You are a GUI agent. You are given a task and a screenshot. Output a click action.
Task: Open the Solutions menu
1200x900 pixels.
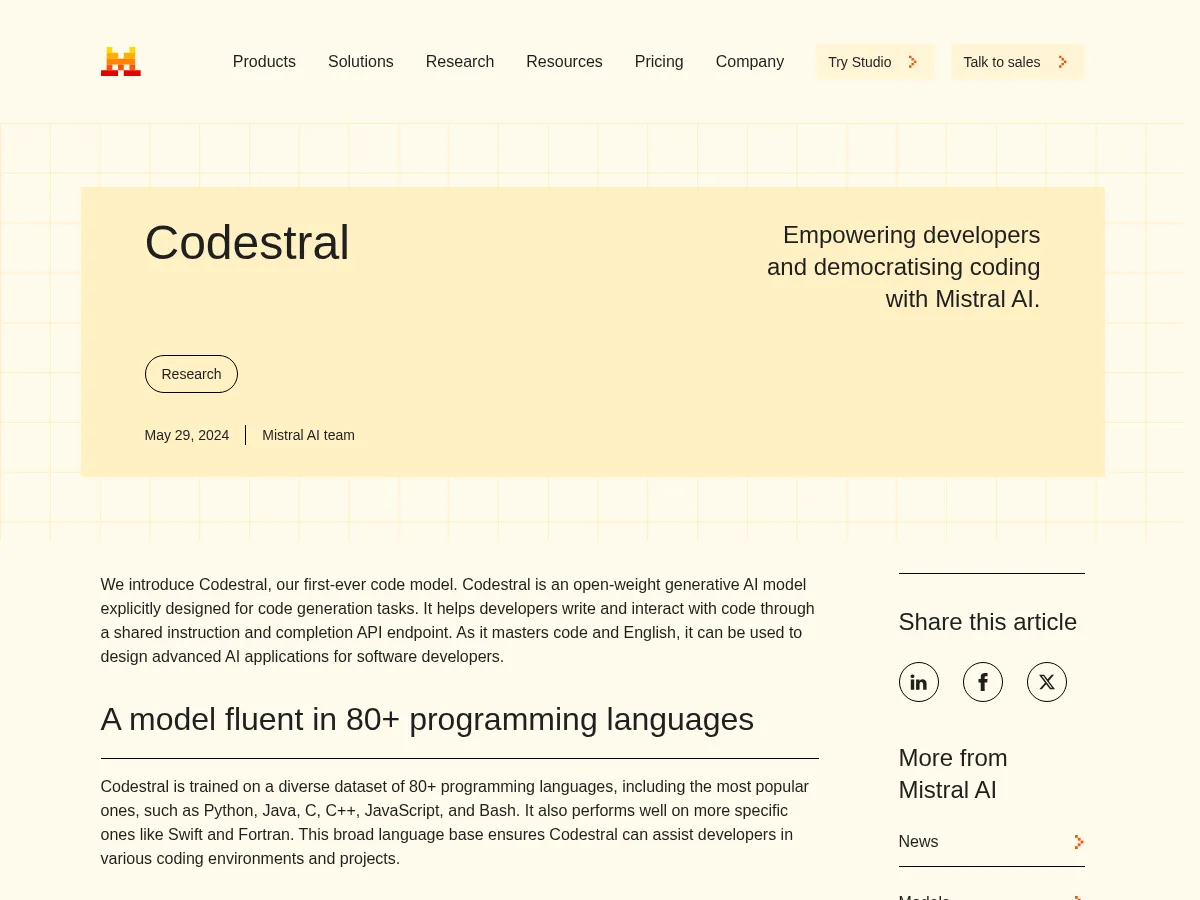tap(360, 61)
